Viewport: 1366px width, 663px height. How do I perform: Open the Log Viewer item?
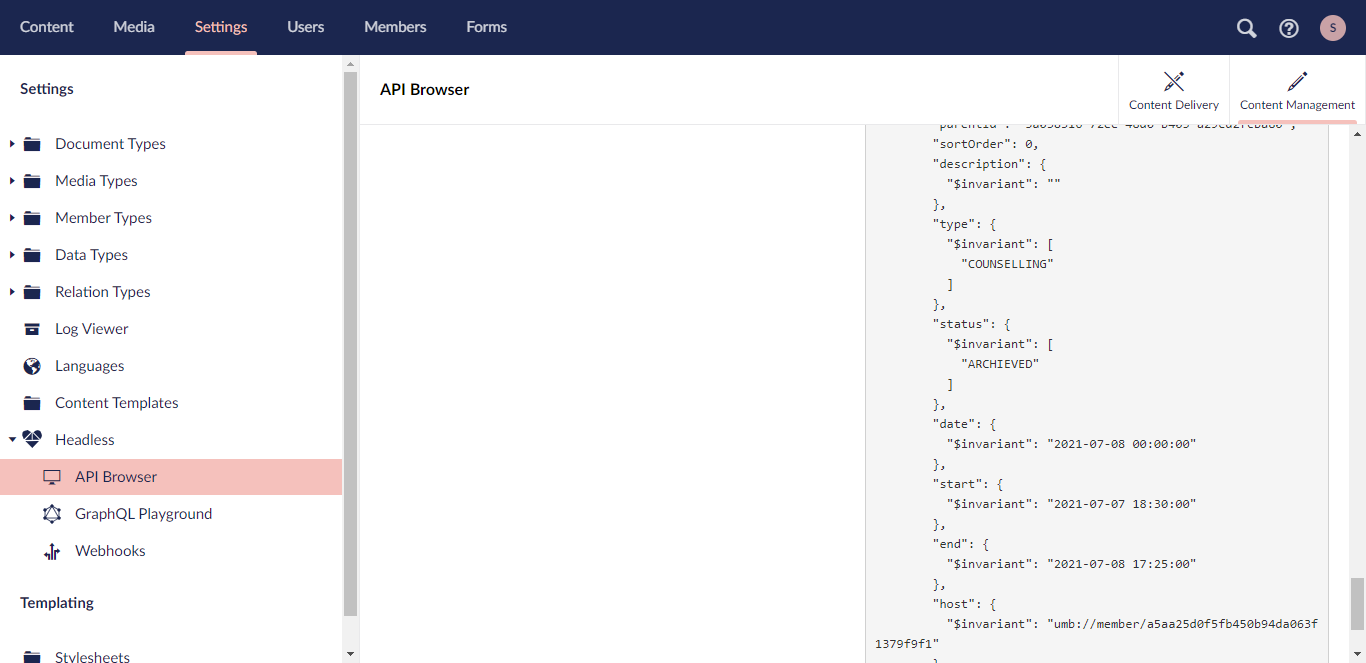click(91, 329)
